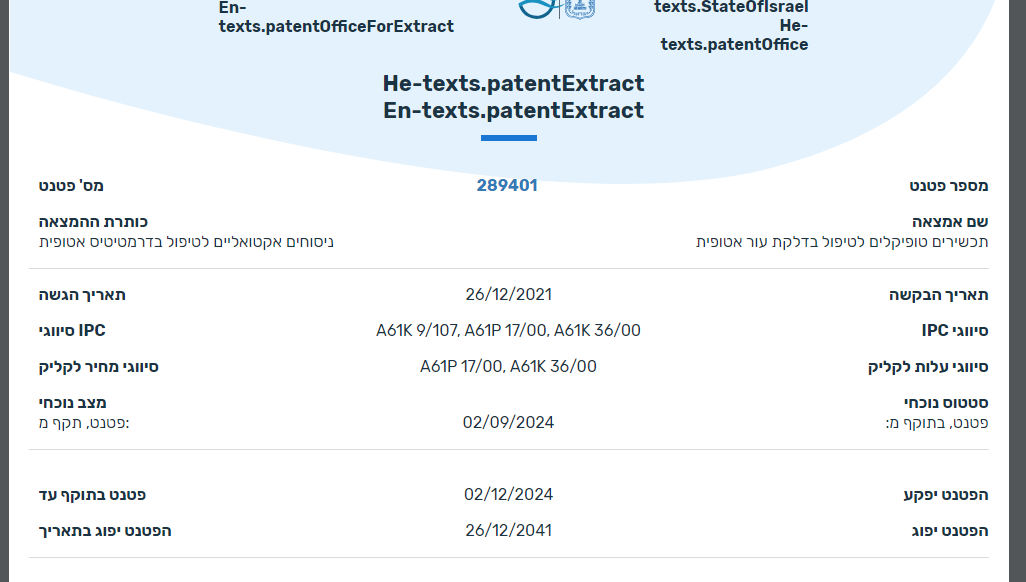This screenshot has width=1026, height=582.
Task: Click the מספר פטנט label
Action: click(949, 186)
